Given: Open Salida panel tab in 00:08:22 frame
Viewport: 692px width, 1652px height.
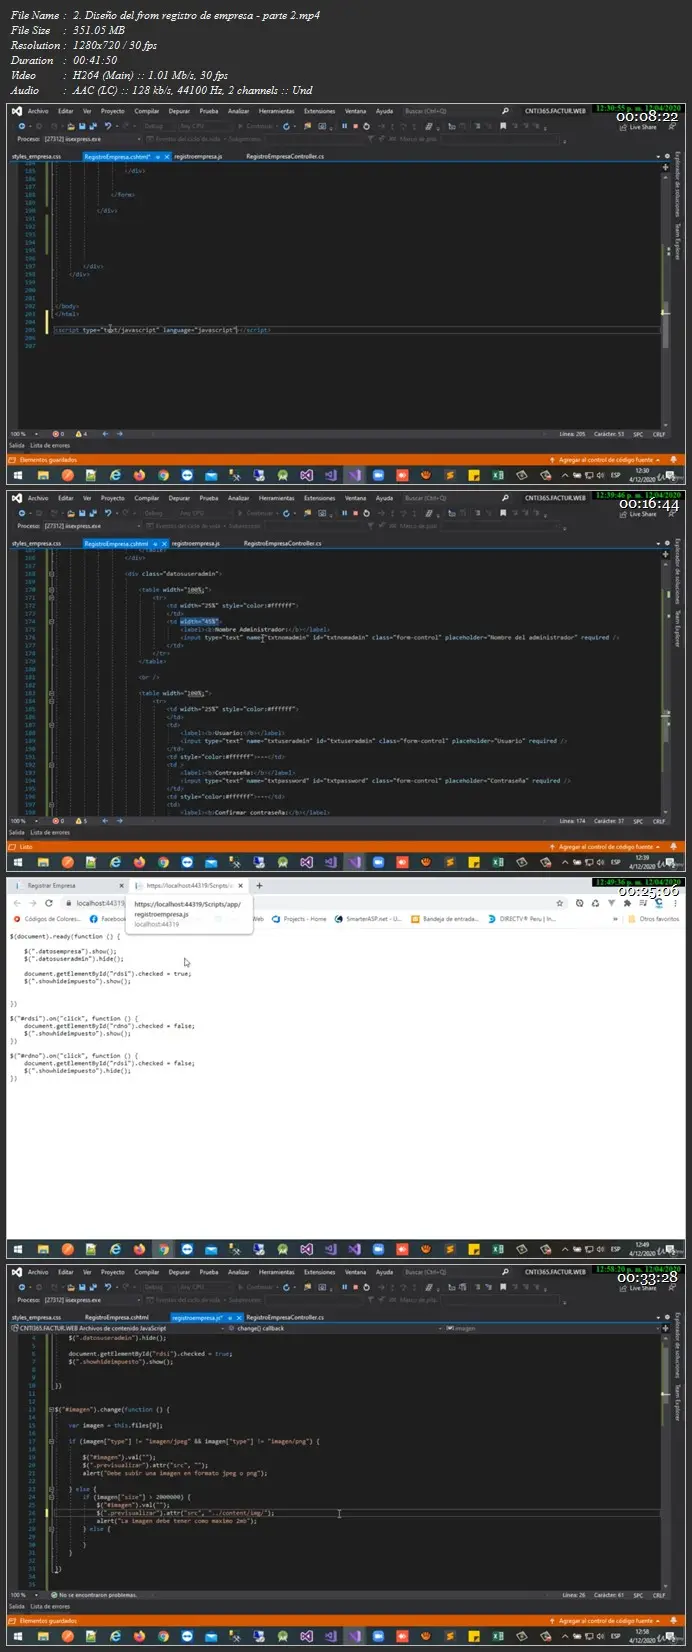Looking at the screenshot, I should (17, 445).
